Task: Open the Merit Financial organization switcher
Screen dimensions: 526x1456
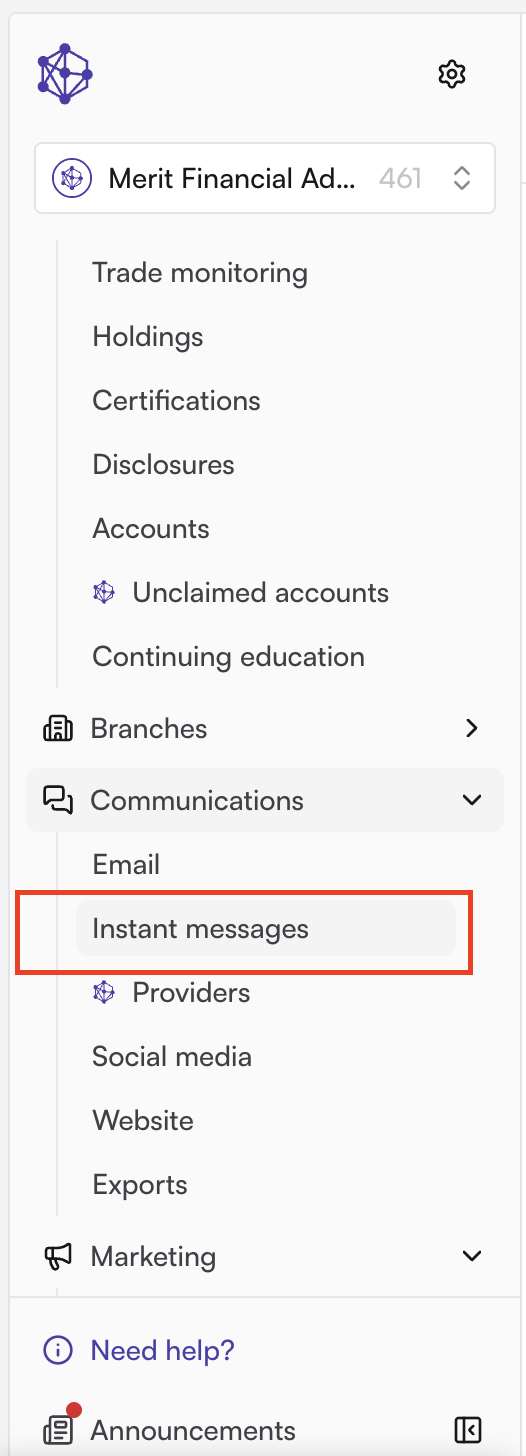Action: point(265,179)
